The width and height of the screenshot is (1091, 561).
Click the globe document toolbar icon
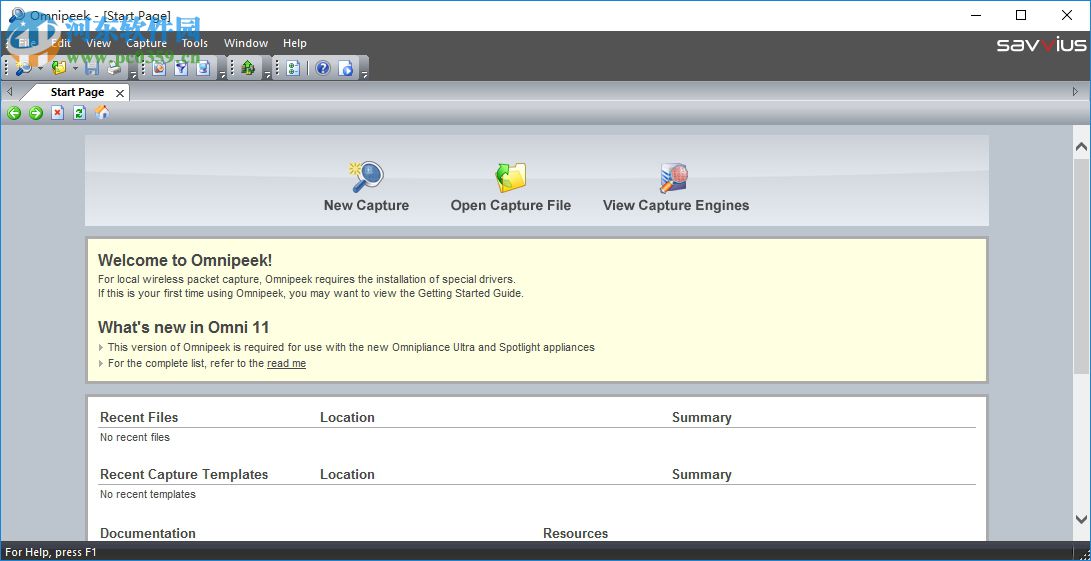(x=202, y=68)
